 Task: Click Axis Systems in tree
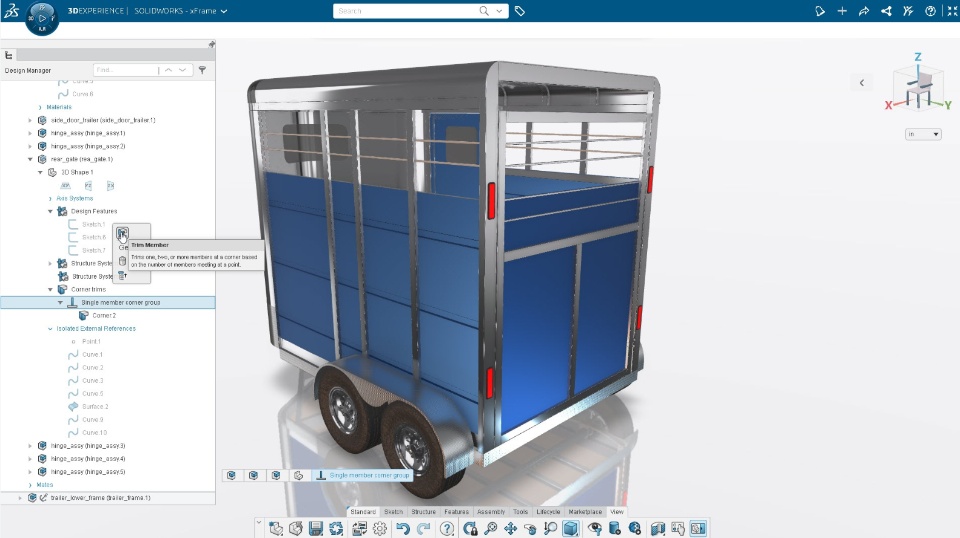[x=75, y=198]
